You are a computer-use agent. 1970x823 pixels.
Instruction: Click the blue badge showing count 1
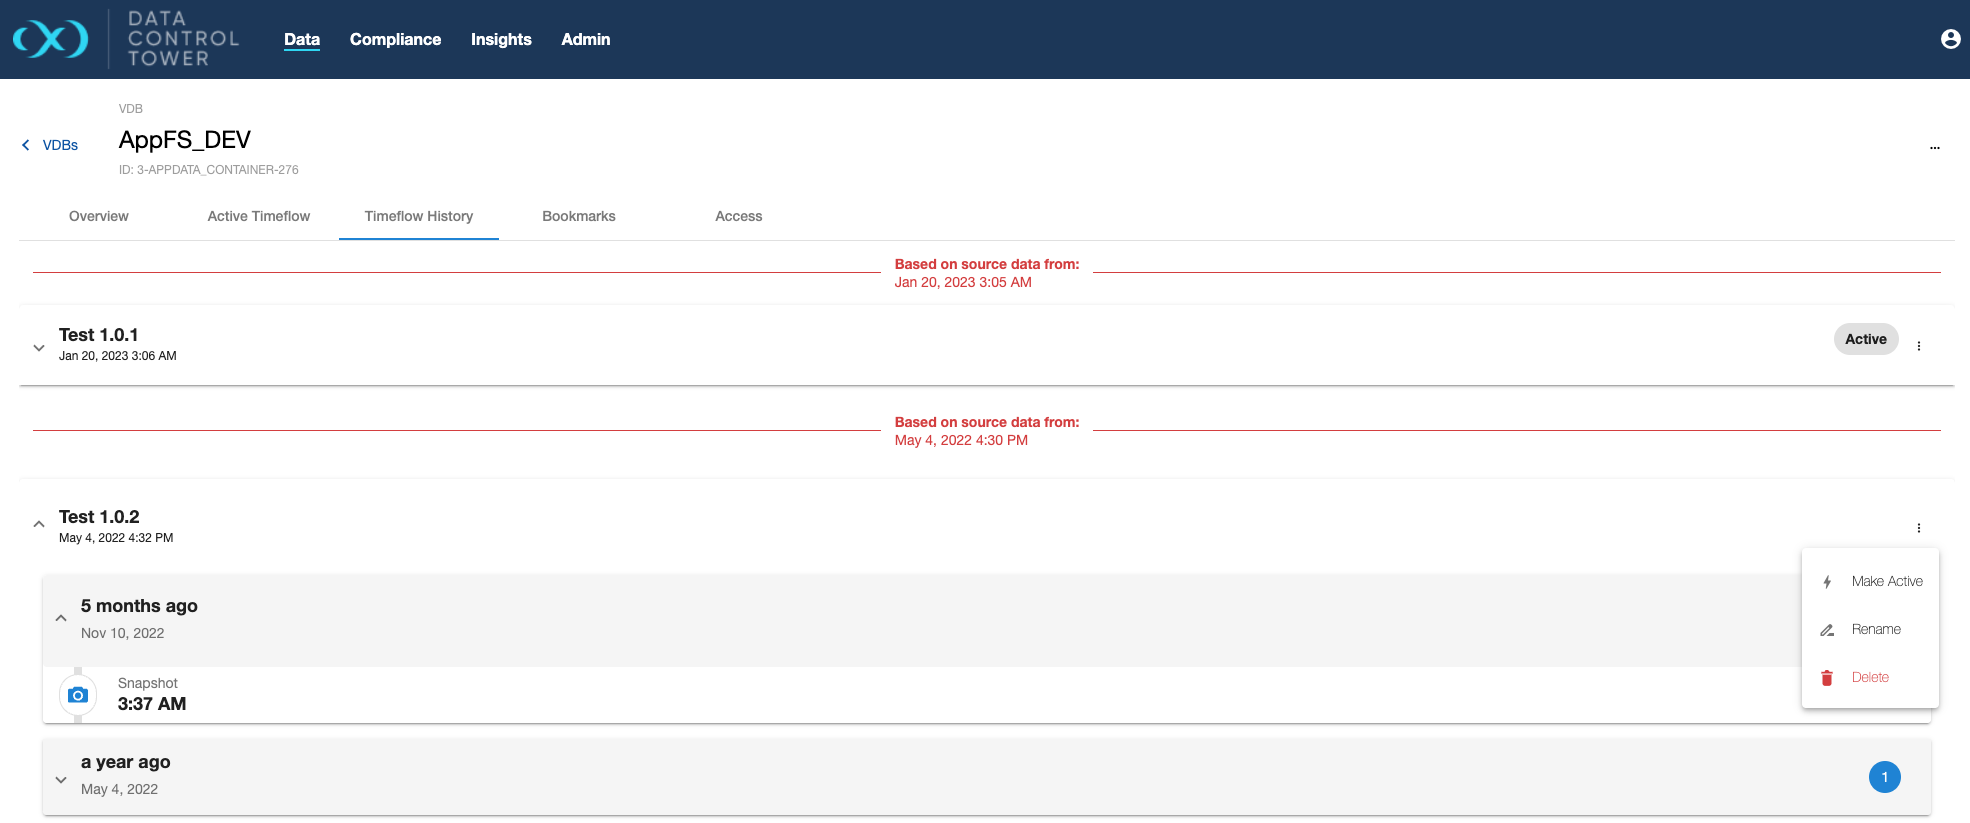(1884, 777)
